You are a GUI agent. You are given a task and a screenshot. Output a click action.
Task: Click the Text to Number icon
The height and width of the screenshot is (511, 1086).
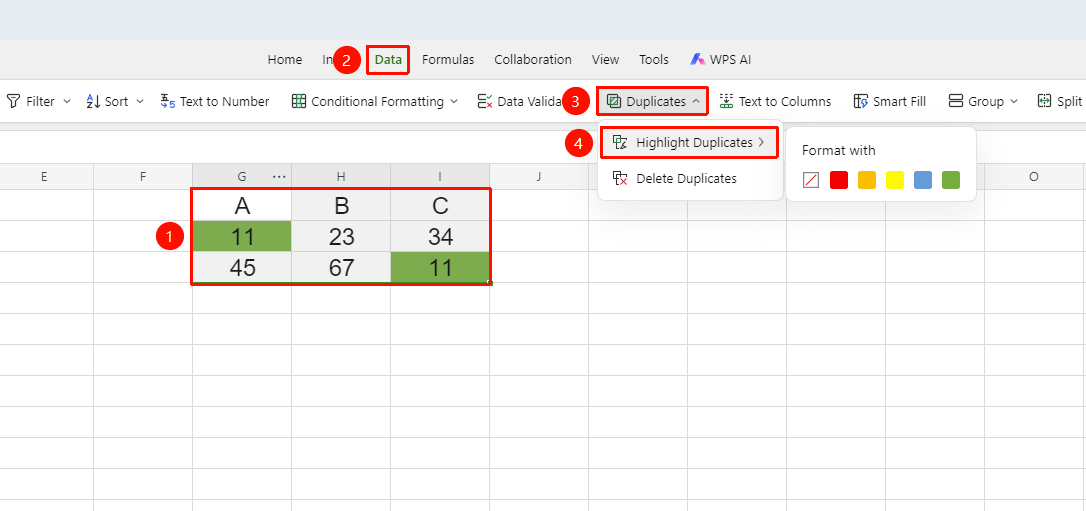tap(168, 101)
